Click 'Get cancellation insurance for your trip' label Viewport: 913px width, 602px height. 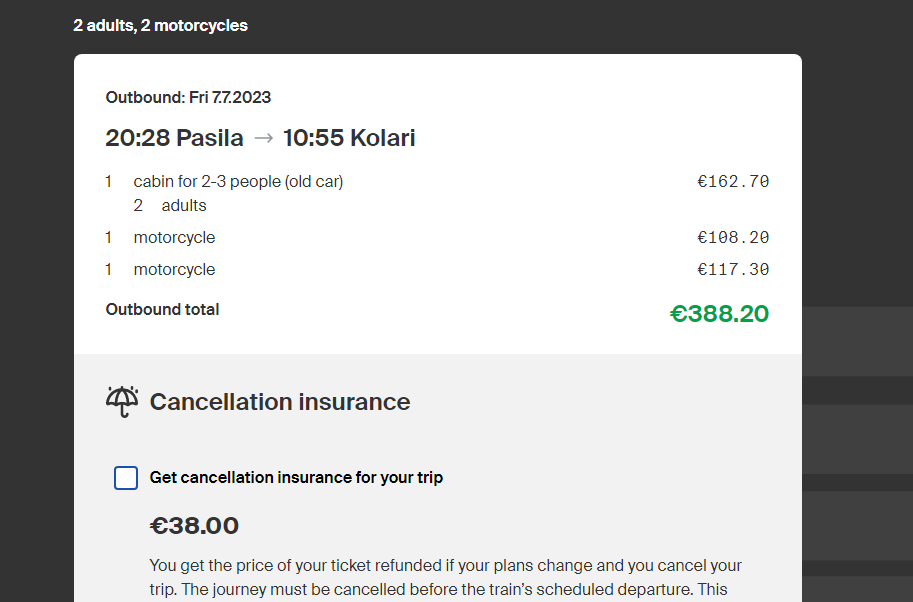(296, 478)
